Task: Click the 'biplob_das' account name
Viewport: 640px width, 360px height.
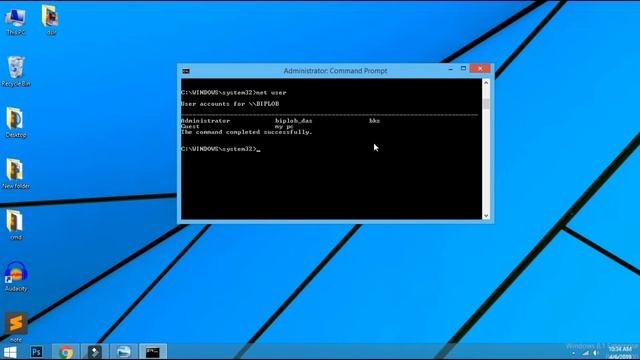Action: (x=293, y=121)
